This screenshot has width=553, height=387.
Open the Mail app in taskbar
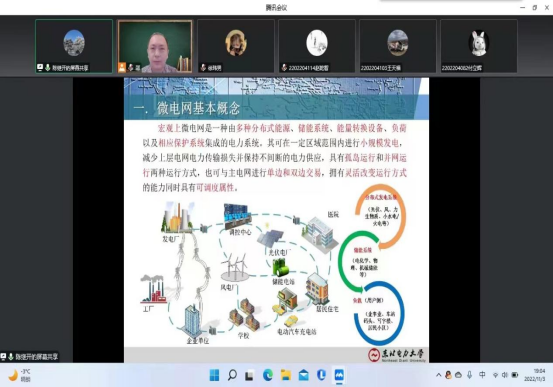[x=303, y=375]
